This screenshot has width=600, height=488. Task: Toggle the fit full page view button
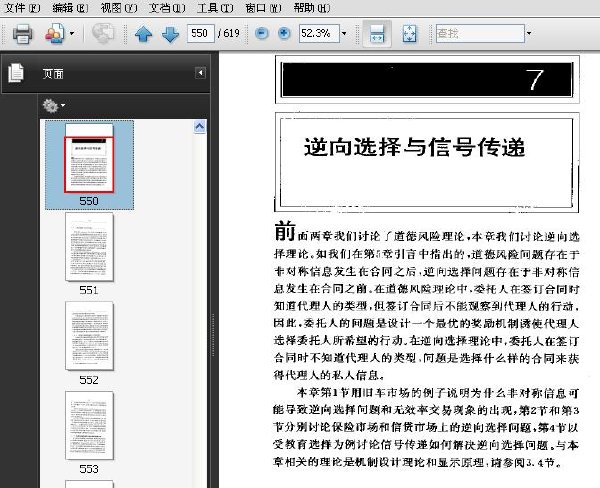coord(409,34)
